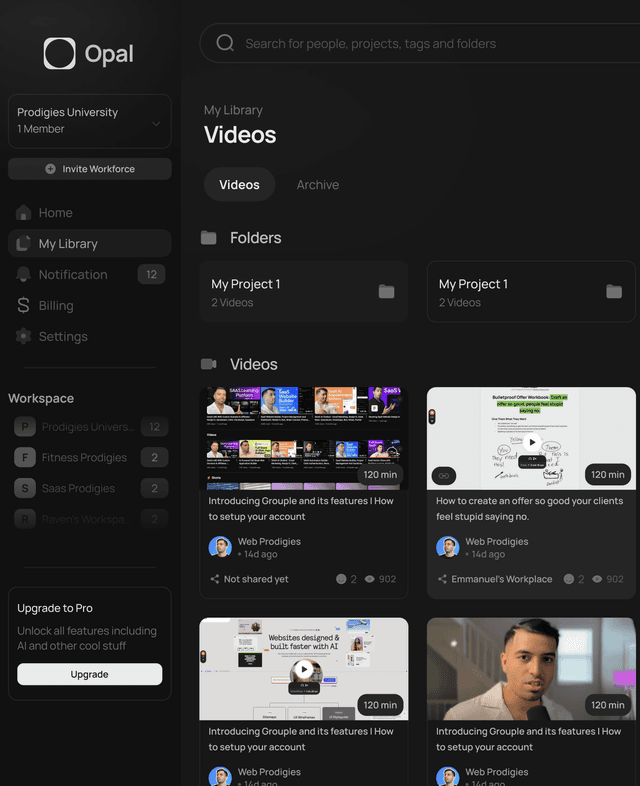Click 120 min badge on the offer video
The height and width of the screenshot is (786, 640).
tap(608, 475)
